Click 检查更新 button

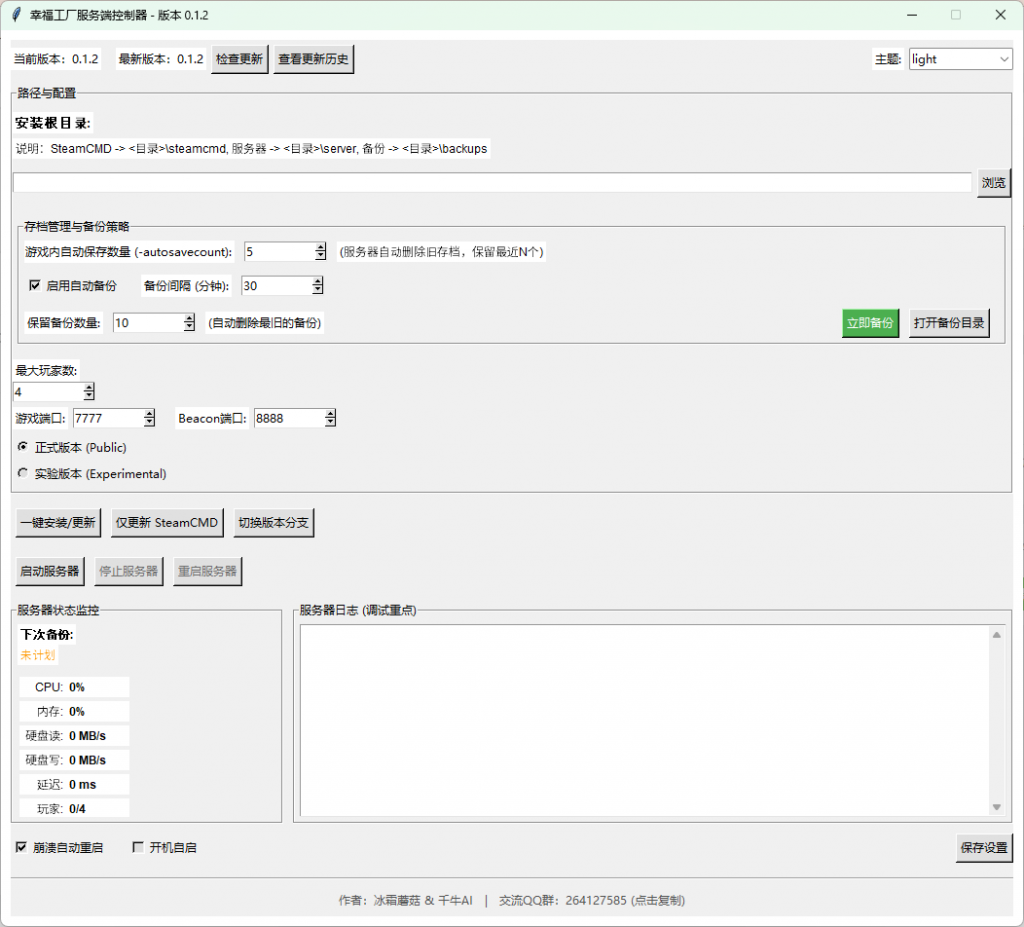coord(239,59)
